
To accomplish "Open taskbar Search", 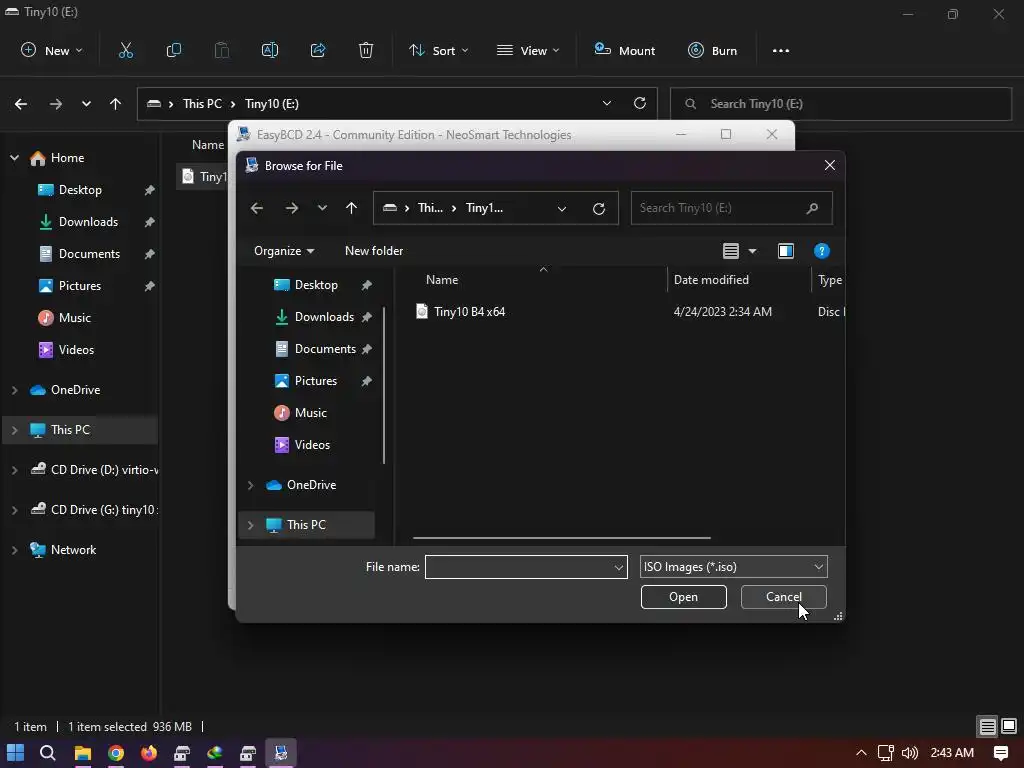I will click(48, 753).
